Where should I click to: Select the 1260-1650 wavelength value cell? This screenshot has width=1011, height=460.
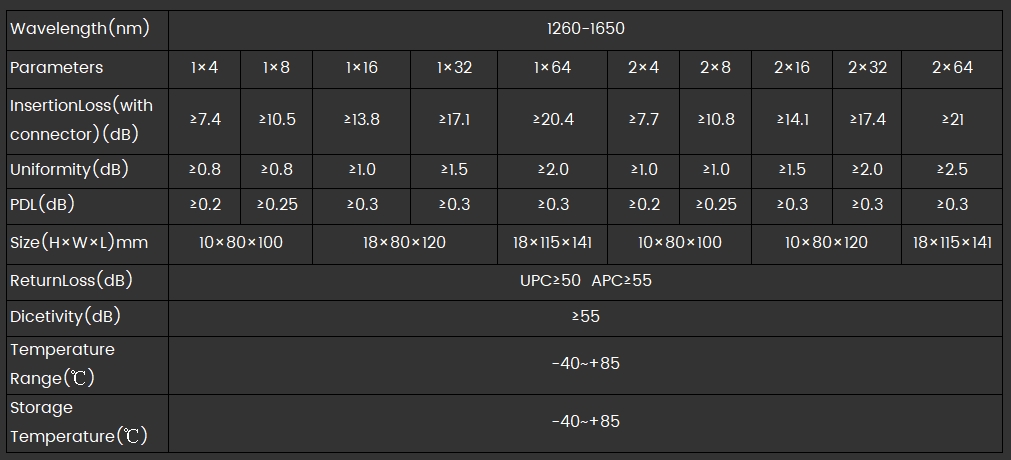point(585,30)
